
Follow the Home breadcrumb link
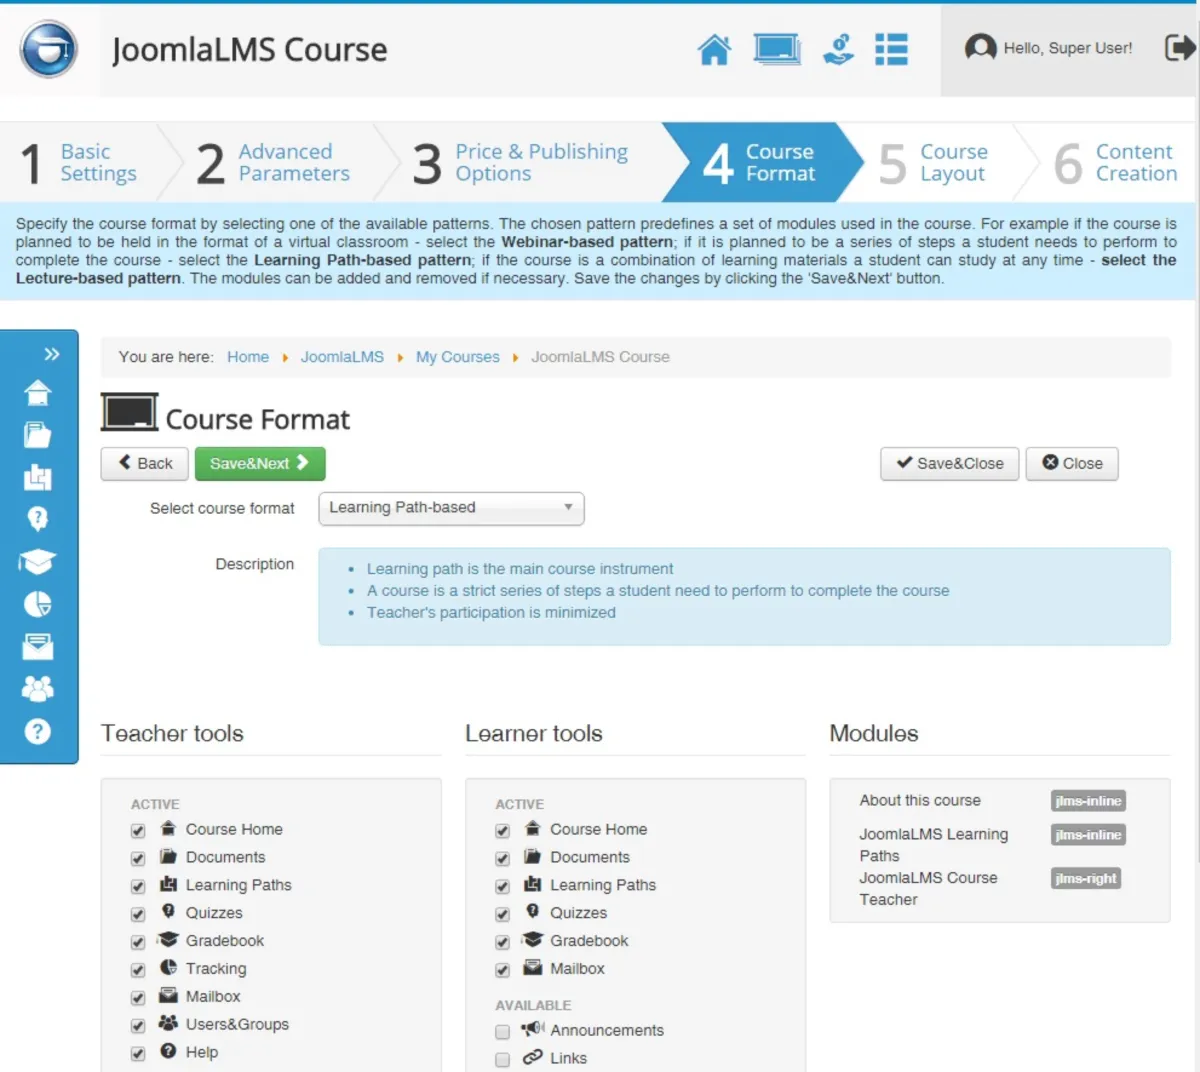pos(248,357)
